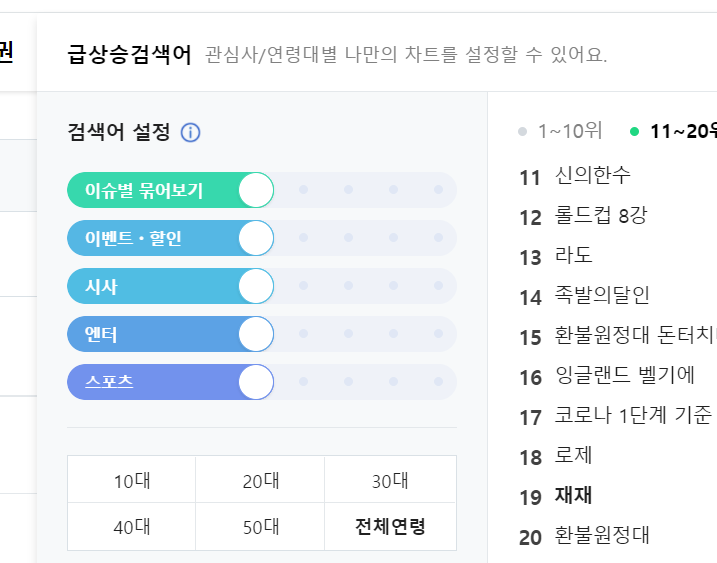Open the keyword 잉글랜드 벨기에
The height and width of the screenshot is (563, 717).
(x=625, y=375)
